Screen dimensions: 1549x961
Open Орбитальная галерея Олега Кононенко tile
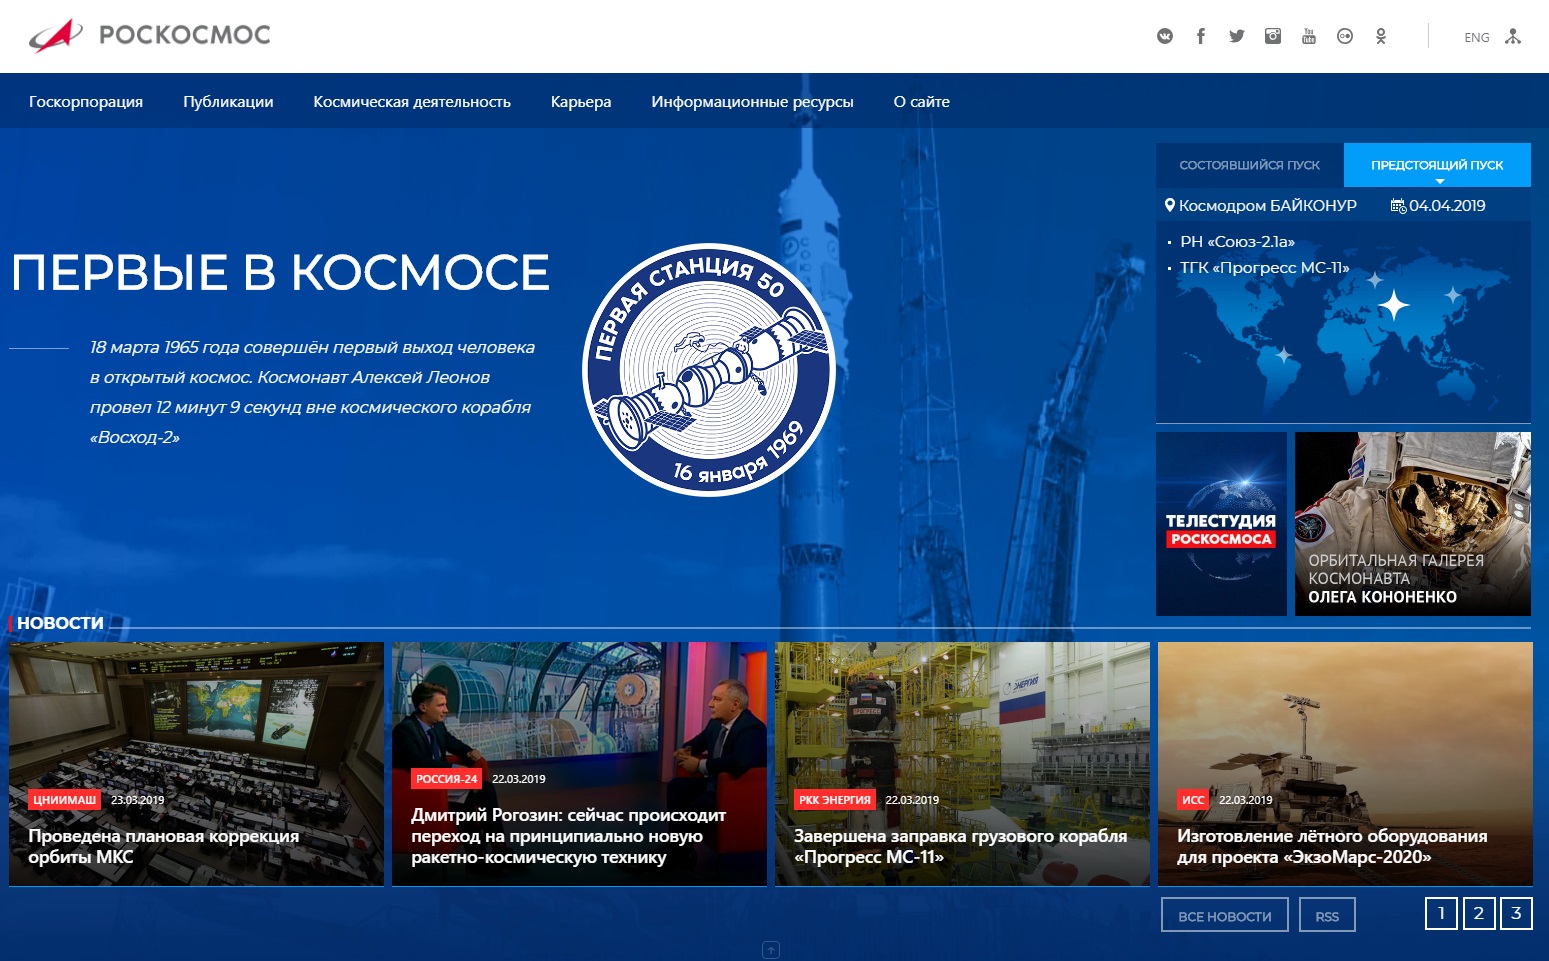1413,524
